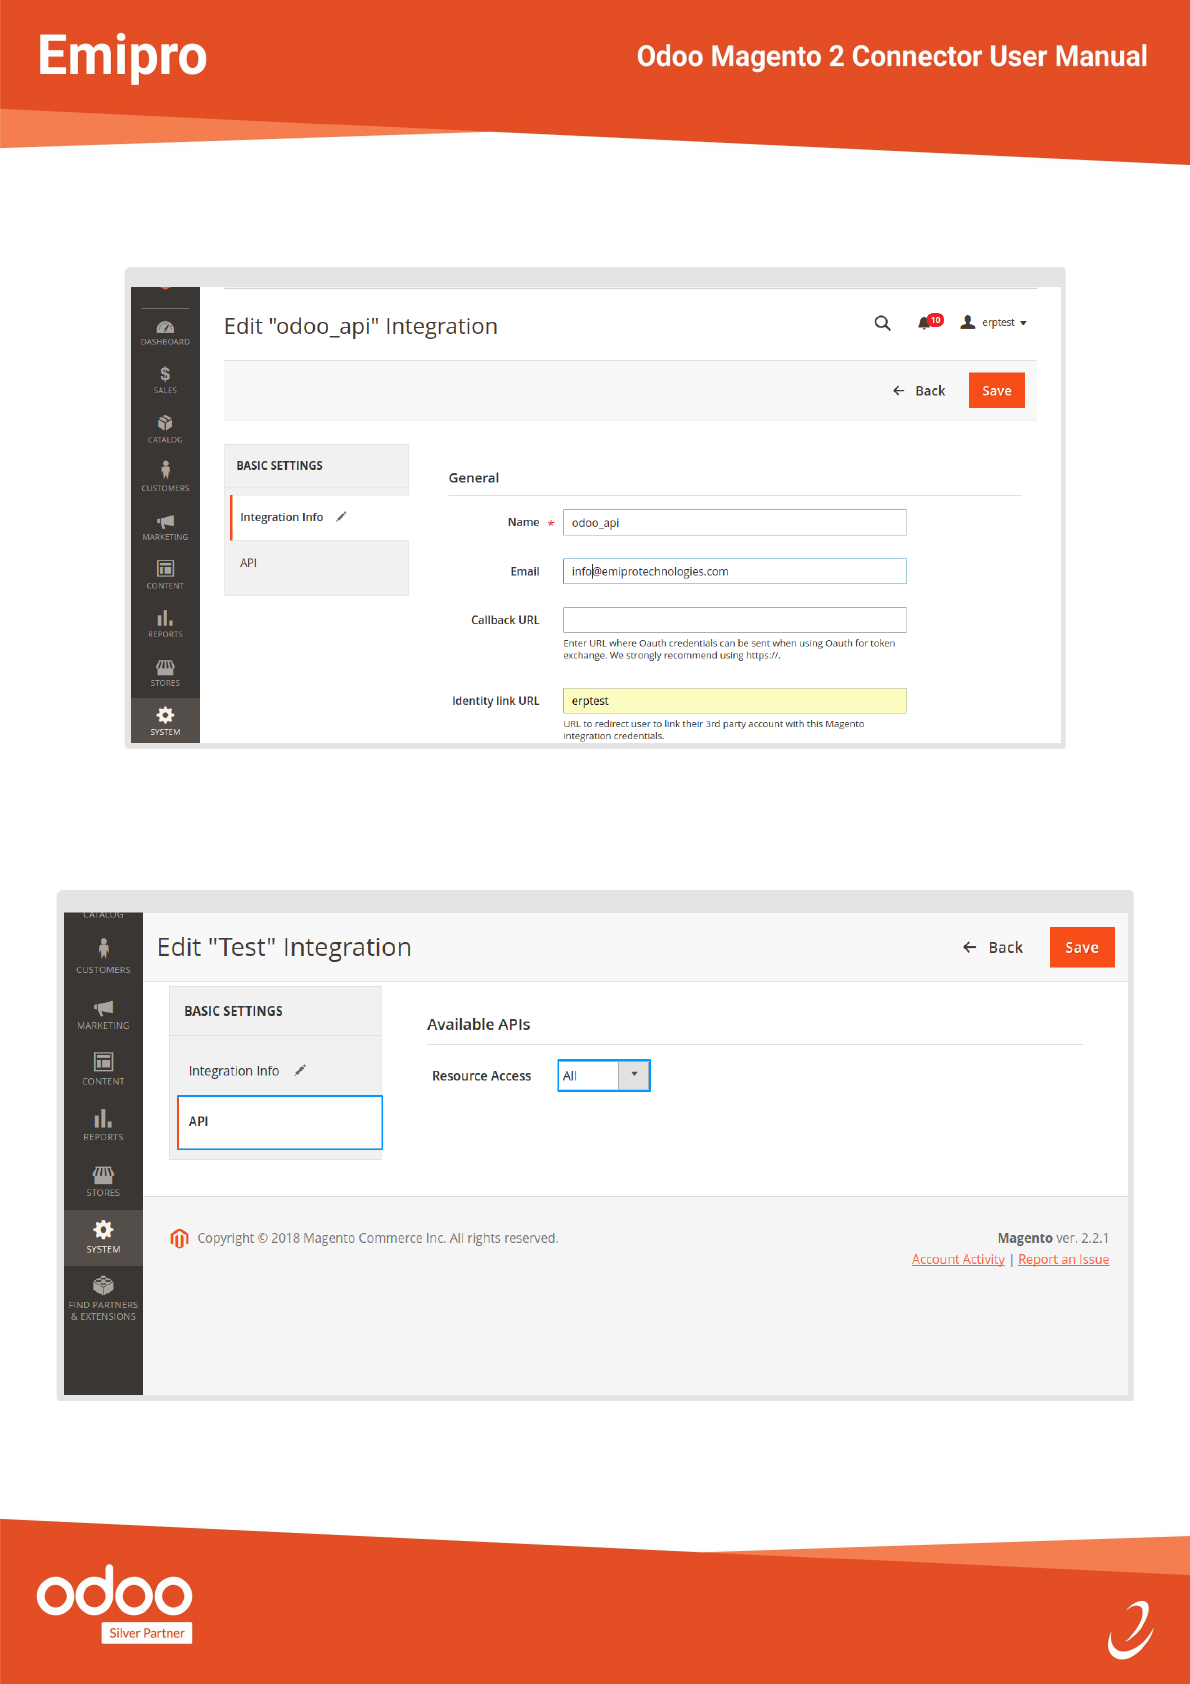This screenshot has height=1684, width=1190.
Task: Click the Magento logo in the footer
Action: [x=179, y=1239]
